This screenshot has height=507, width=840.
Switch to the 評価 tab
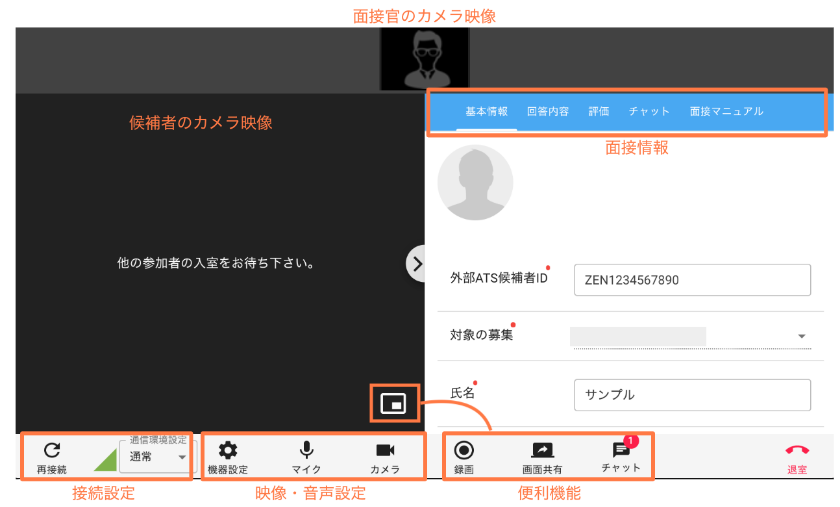pos(599,112)
